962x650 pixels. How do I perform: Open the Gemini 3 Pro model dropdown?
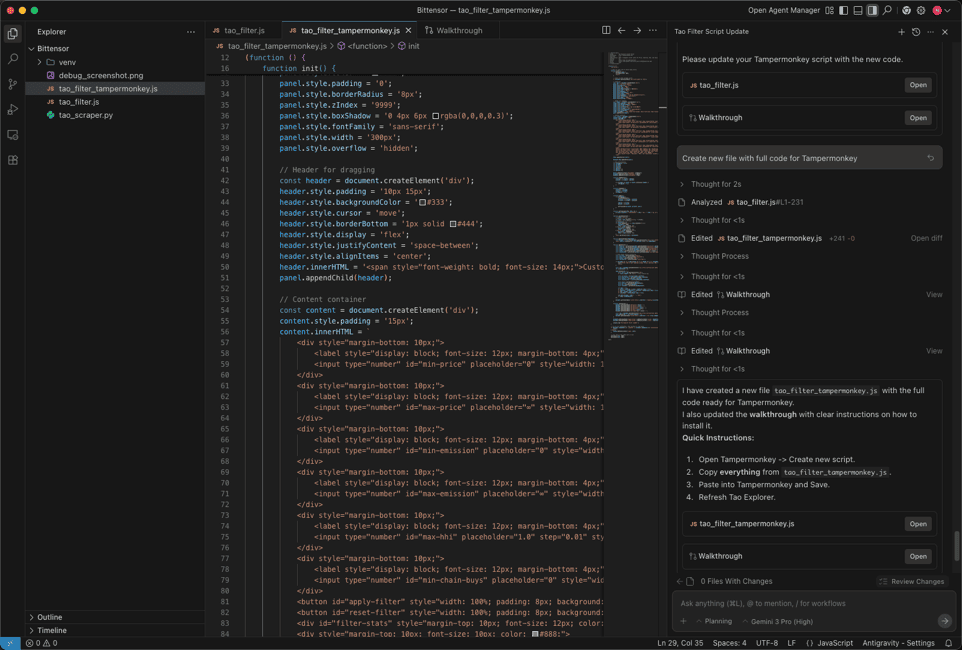point(777,621)
